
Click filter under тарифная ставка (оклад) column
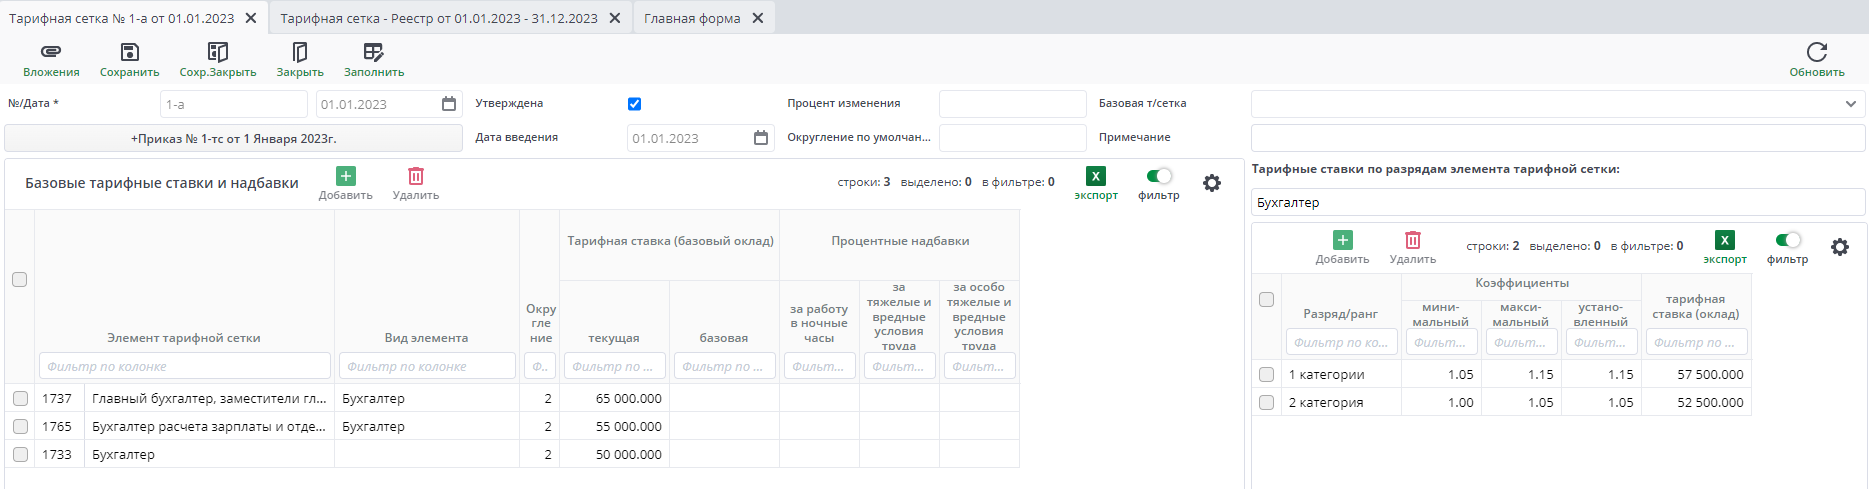pyautogui.click(x=1696, y=342)
